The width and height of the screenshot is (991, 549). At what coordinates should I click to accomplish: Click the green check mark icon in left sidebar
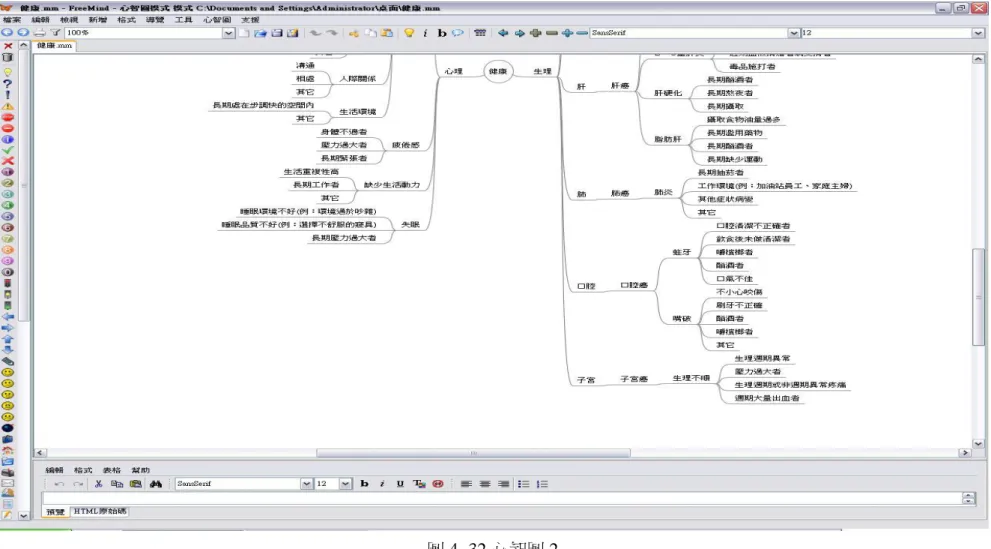tap(8, 150)
